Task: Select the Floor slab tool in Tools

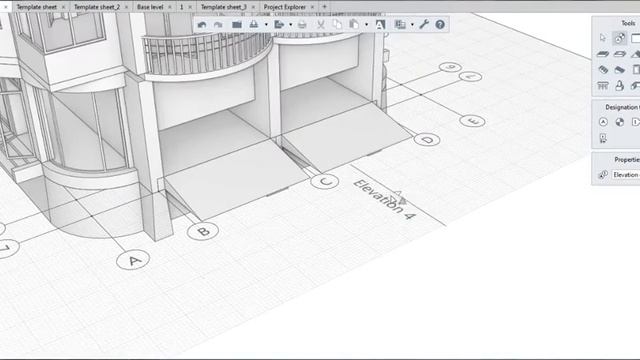Action: click(x=603, y=54)
